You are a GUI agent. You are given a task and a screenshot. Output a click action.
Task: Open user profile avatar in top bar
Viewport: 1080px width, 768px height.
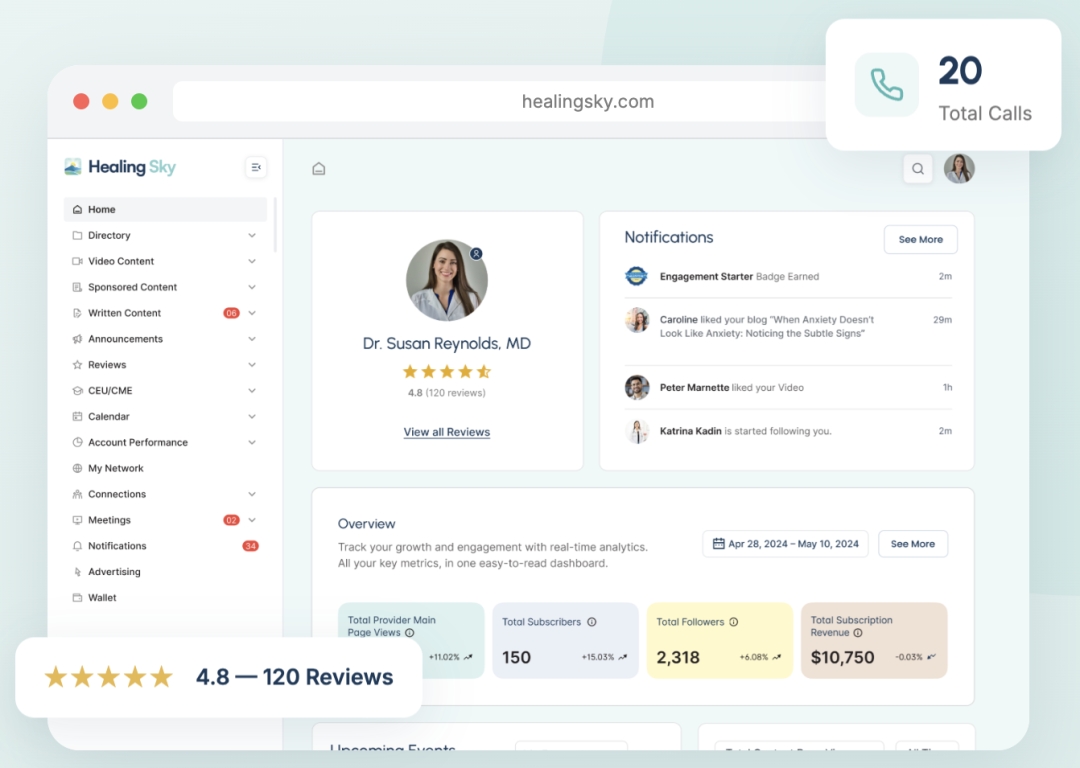pos(959,169)
